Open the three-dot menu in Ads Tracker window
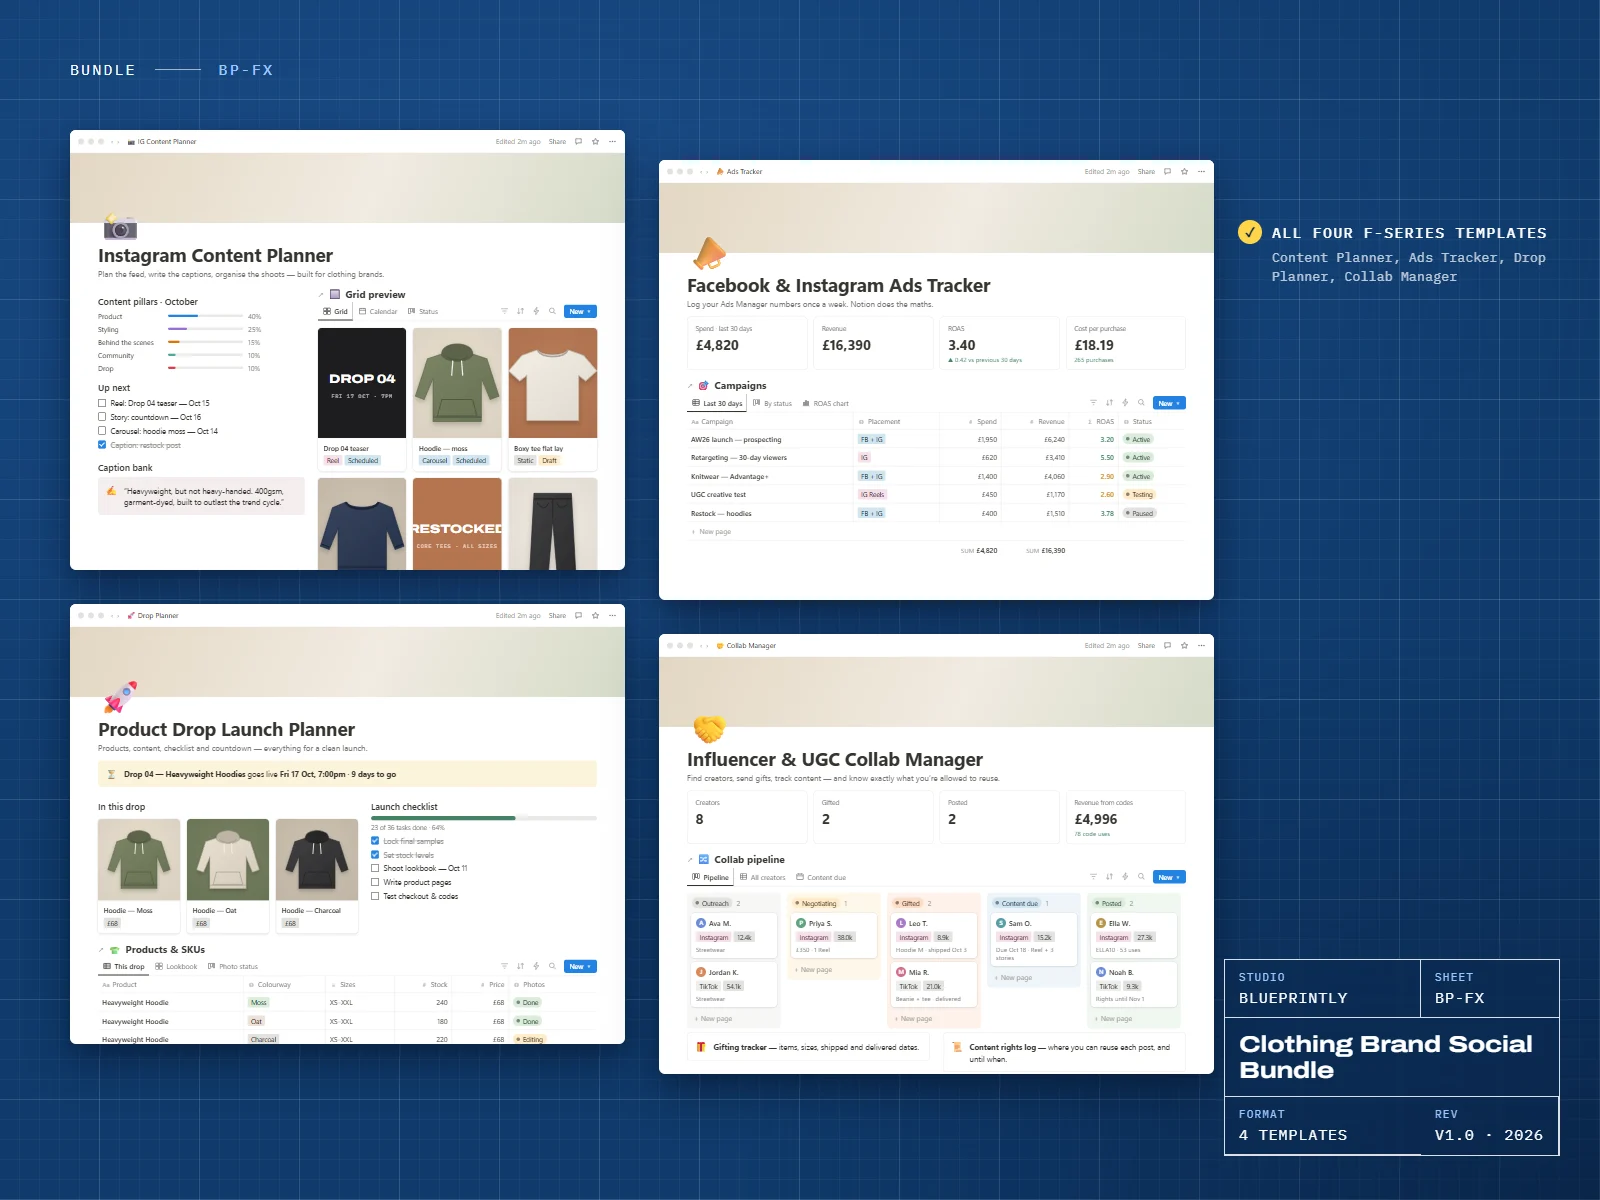 1201,172
